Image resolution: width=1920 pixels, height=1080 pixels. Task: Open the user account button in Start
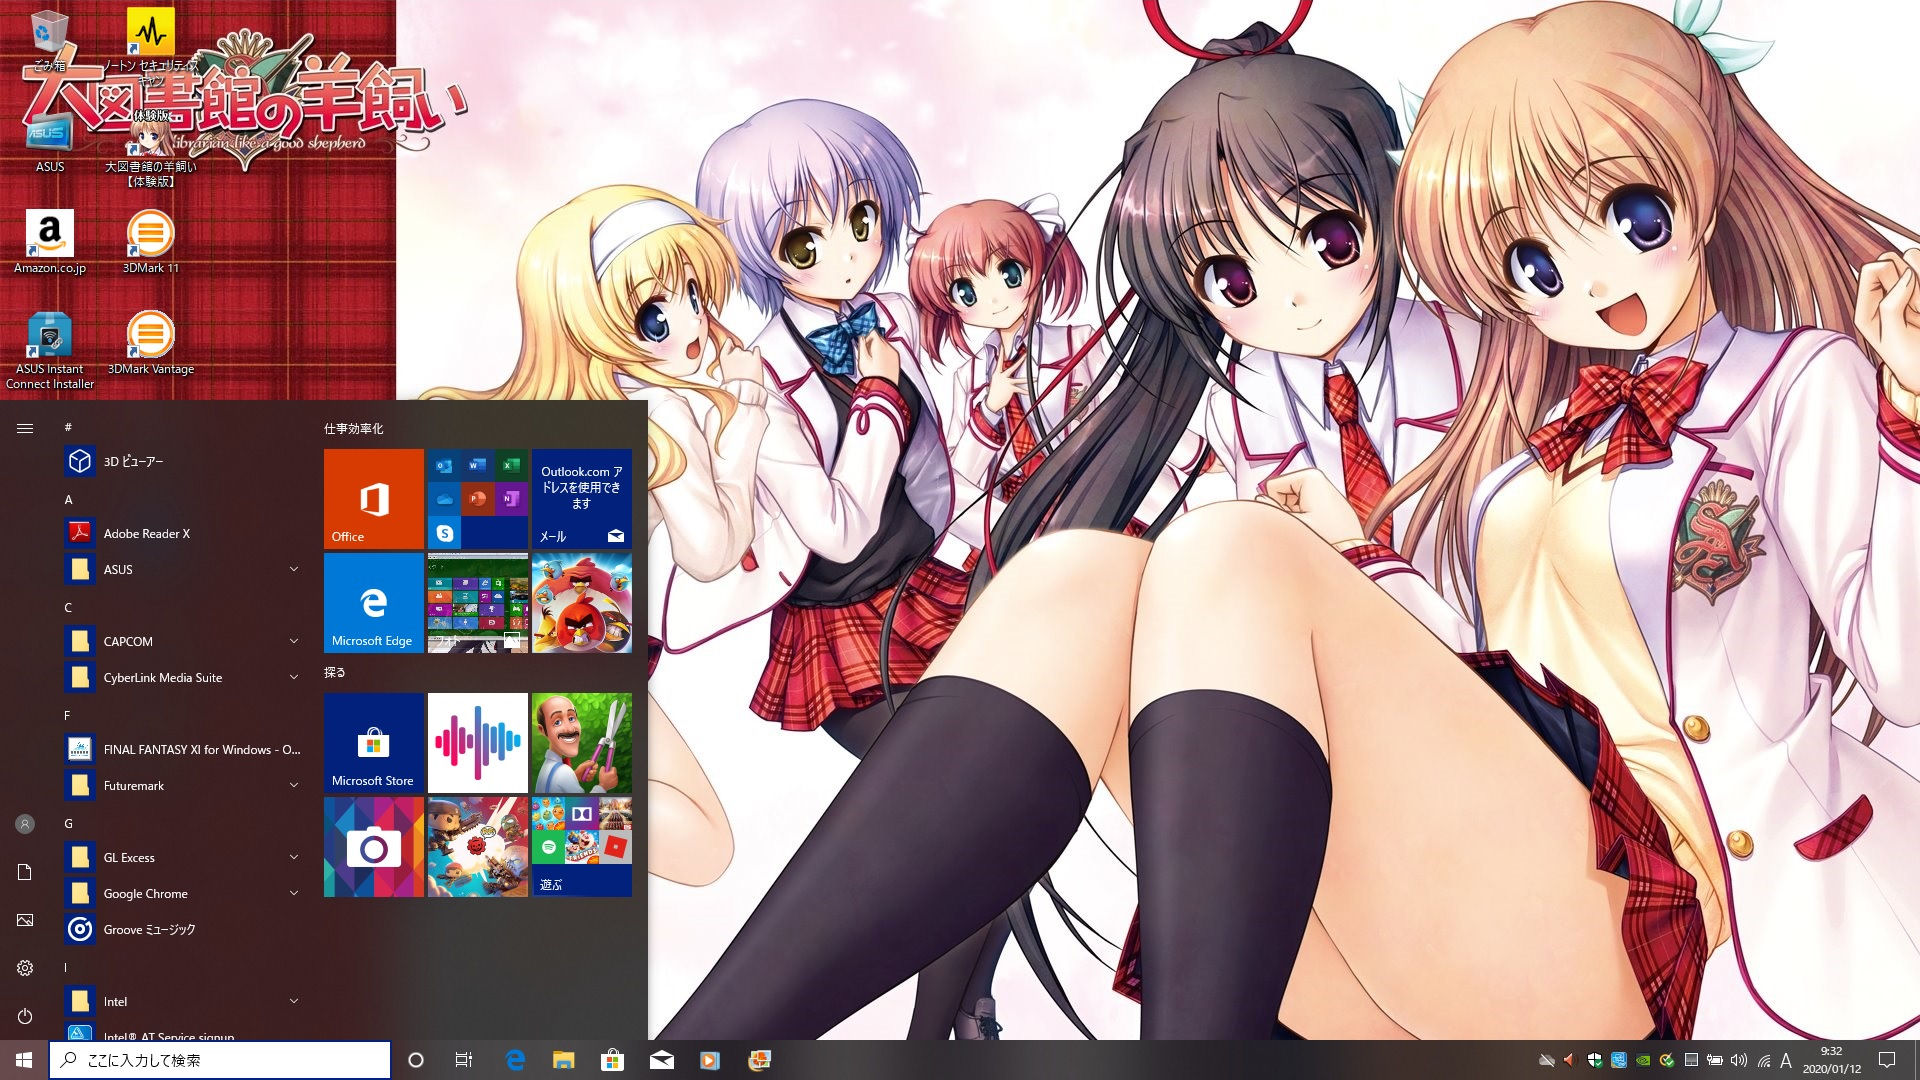pyautogui.click(x=25, y=824)
